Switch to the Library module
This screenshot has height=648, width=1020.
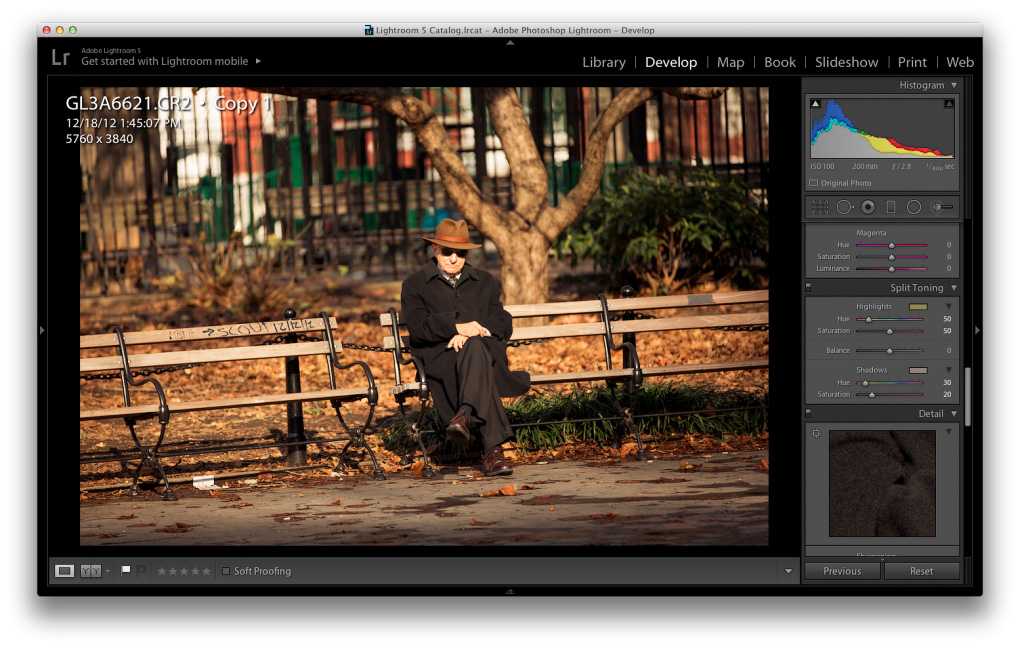coord(604,62)
